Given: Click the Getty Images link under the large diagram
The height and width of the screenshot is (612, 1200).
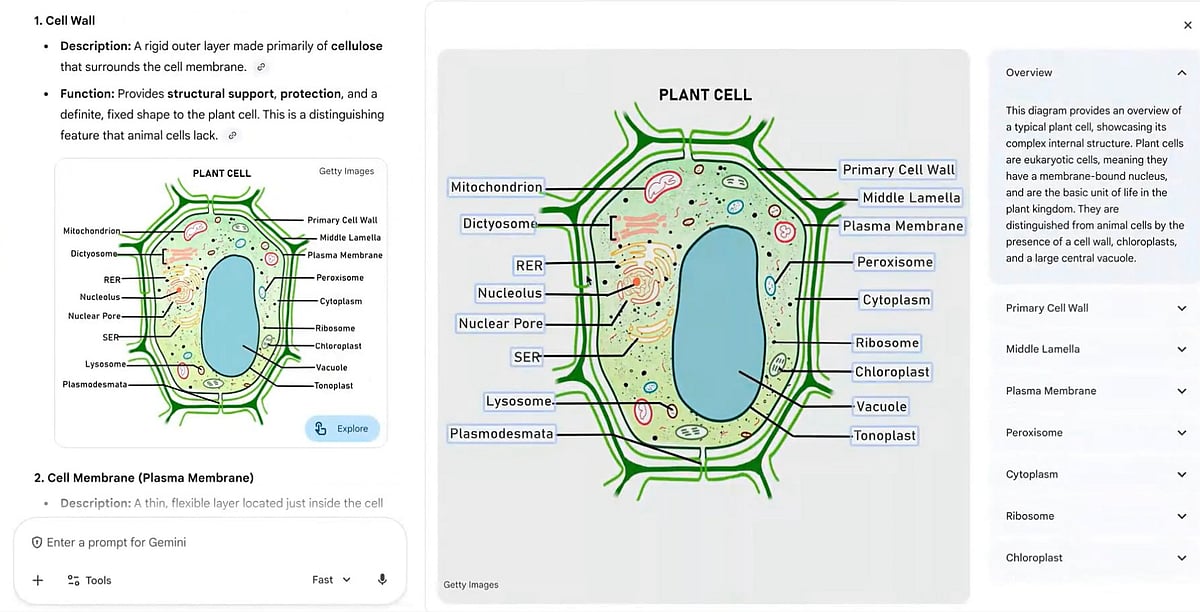Looking at the screenshot, I should 470,584.
